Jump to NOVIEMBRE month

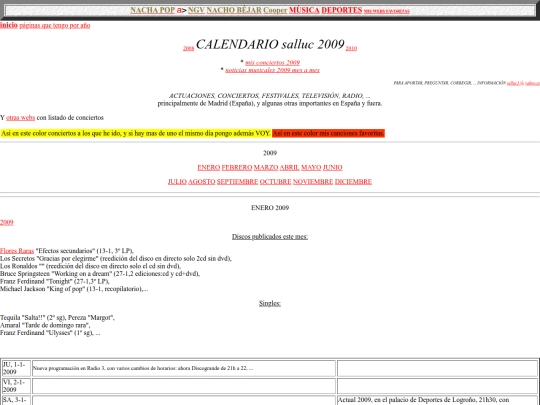click(313, 182)
